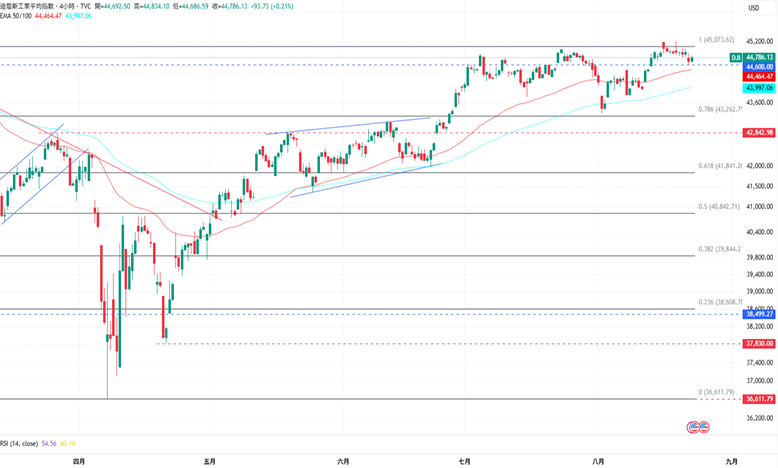Click the 六月 label on time axis
The width and height of the screenshot is (778, 468).
[343, 462]
